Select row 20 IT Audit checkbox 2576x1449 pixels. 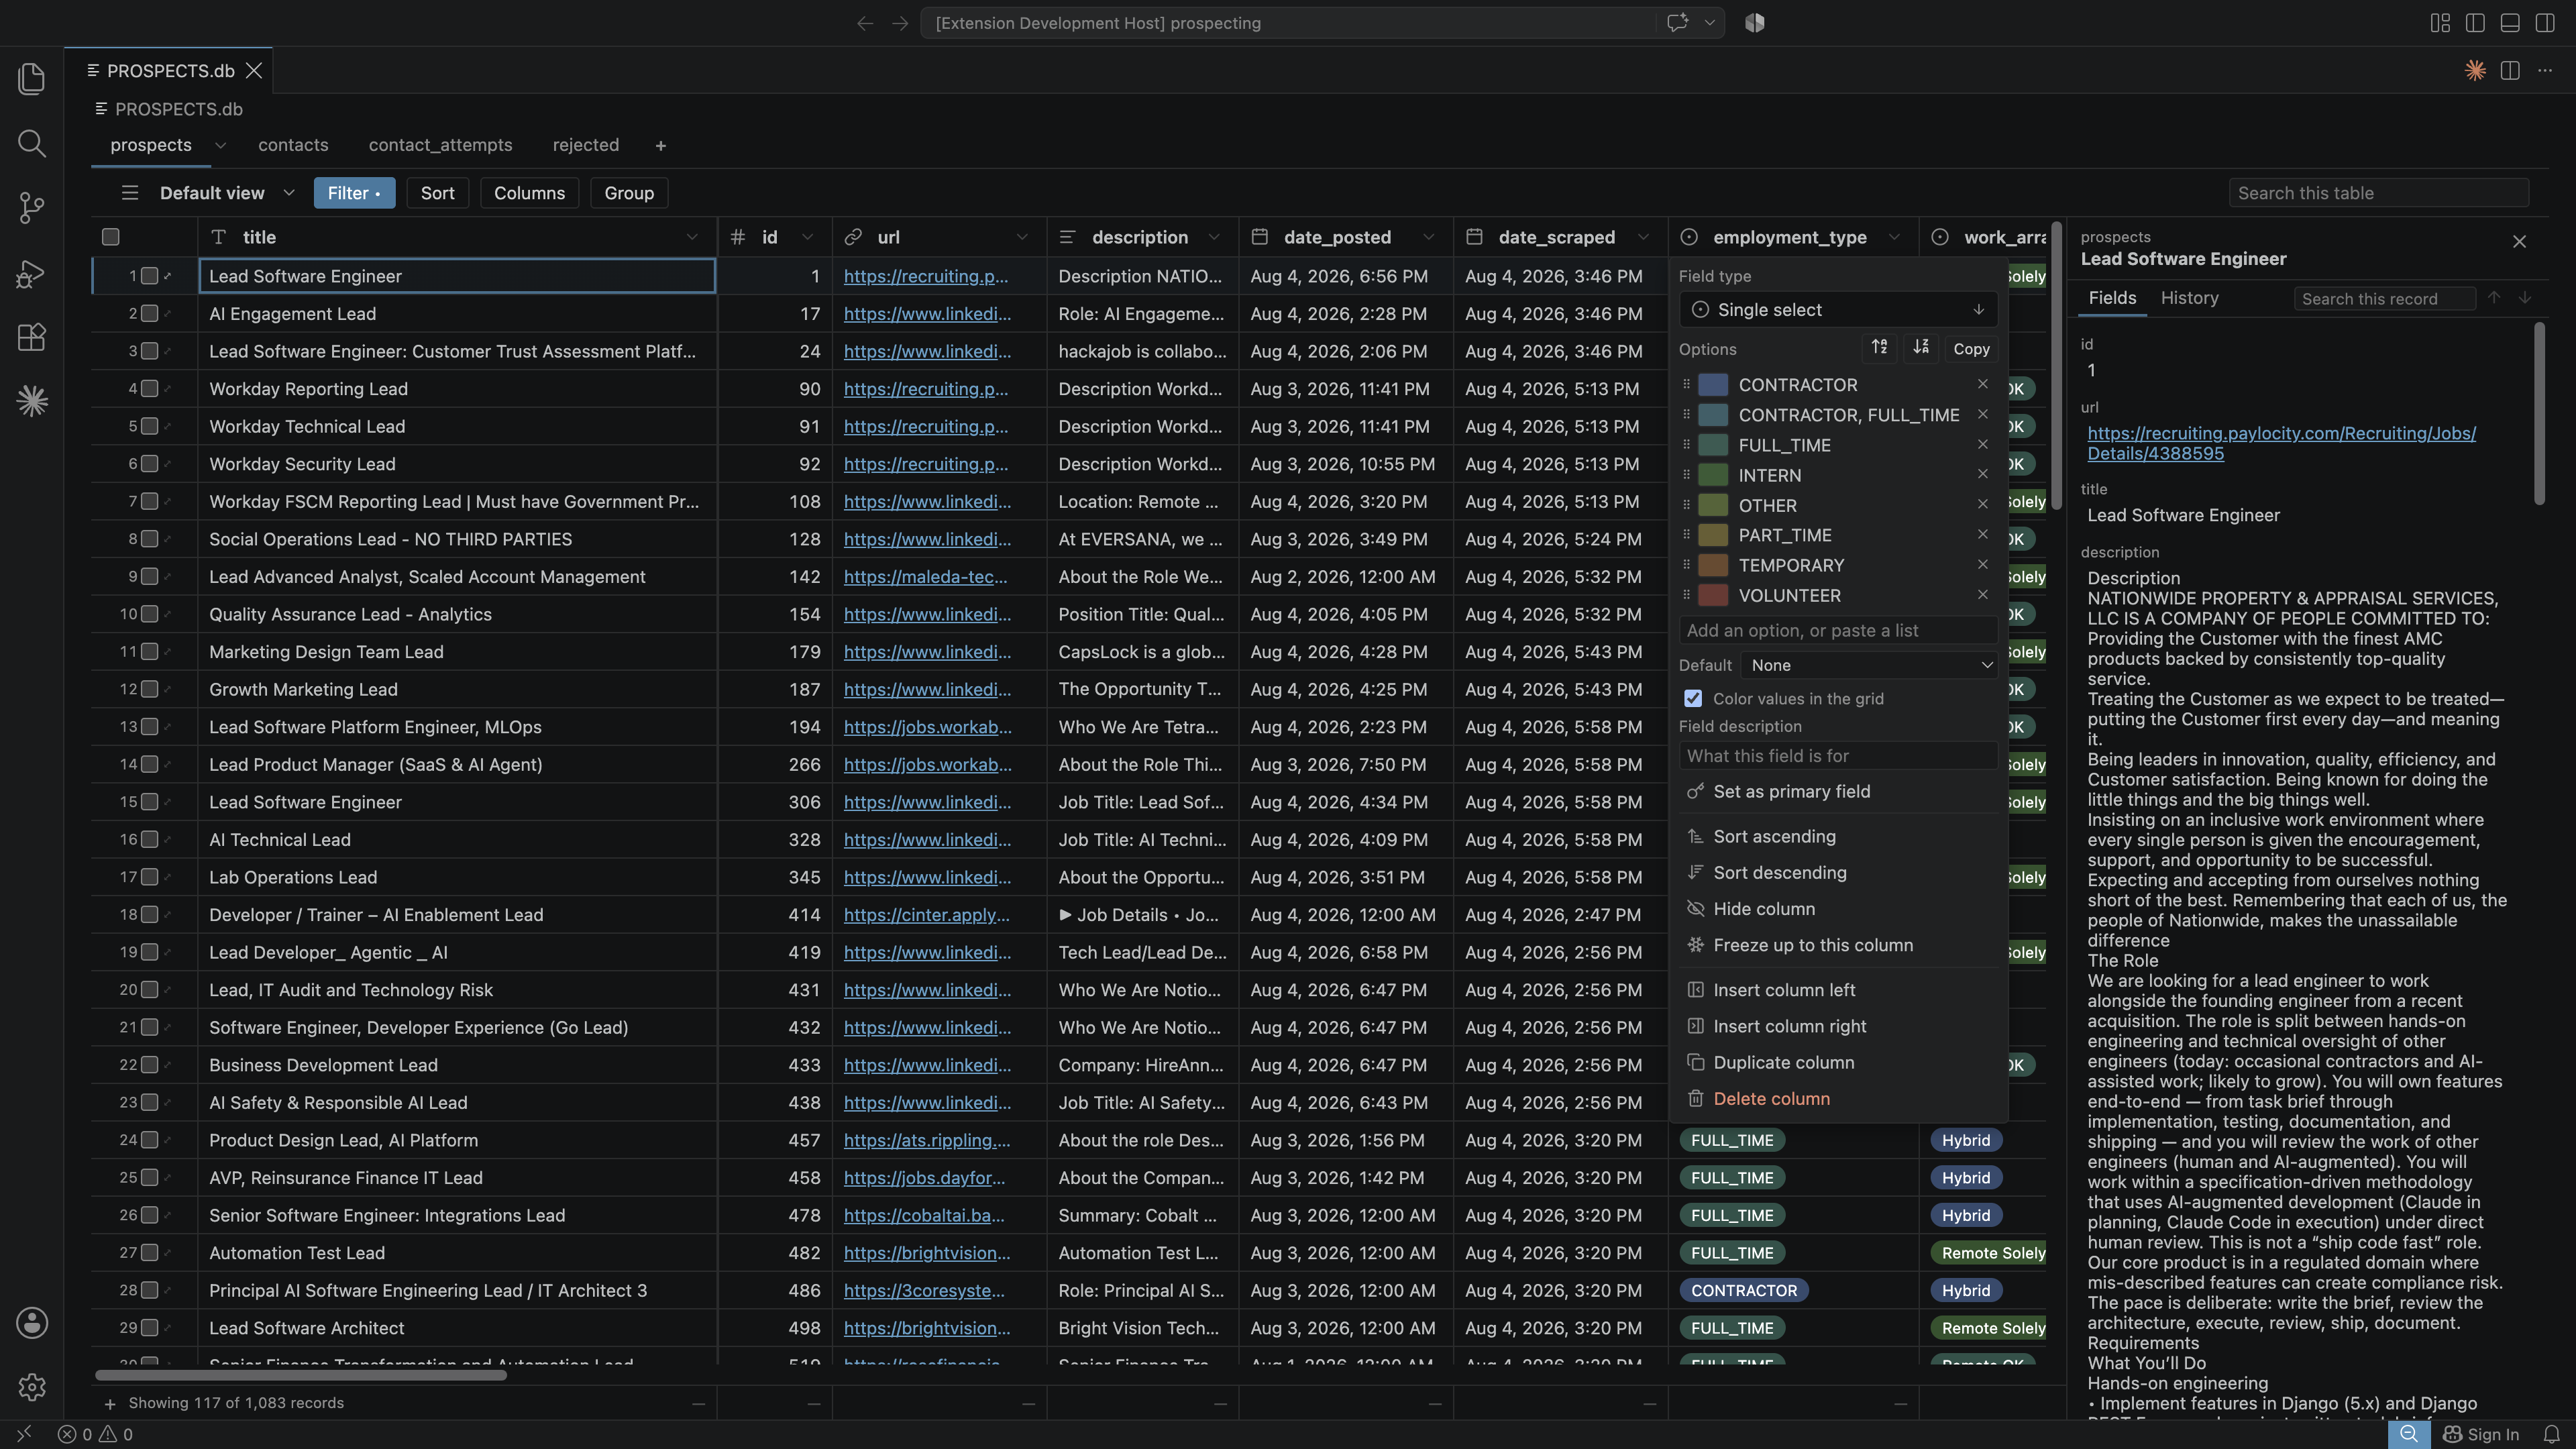[150, 990]
